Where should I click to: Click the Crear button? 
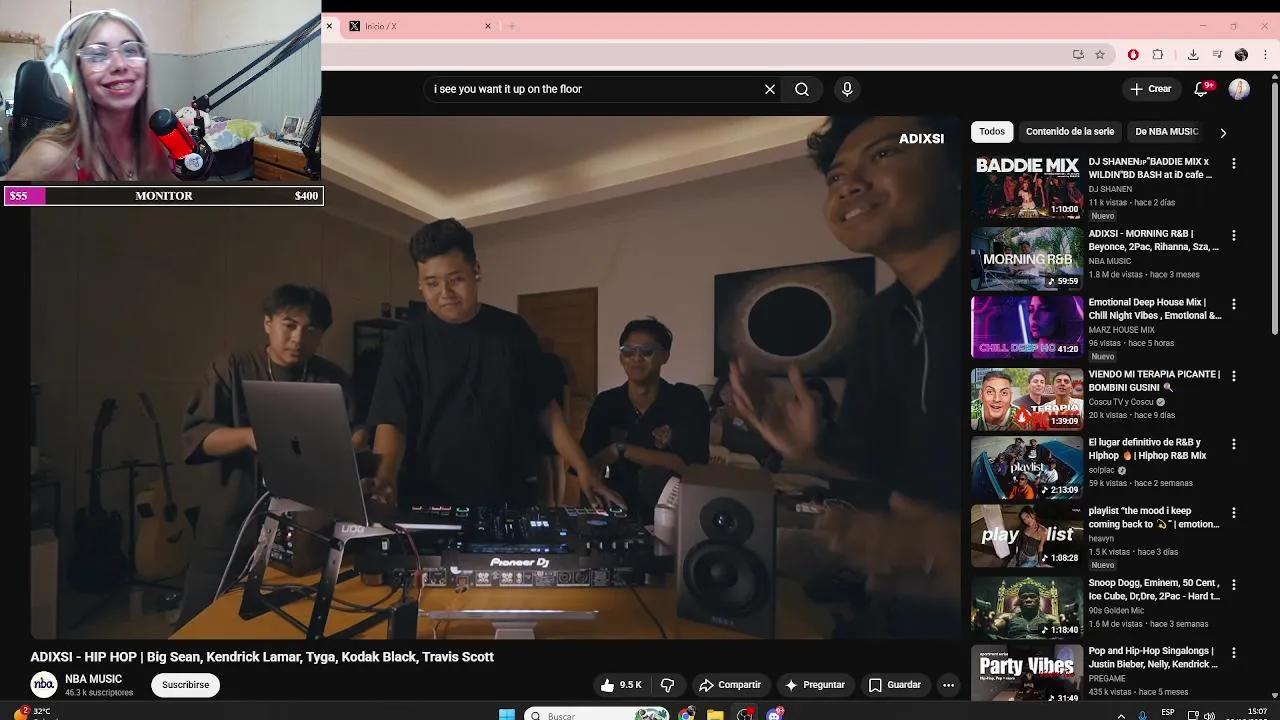pyautogui.click(x=1150, y=89)
